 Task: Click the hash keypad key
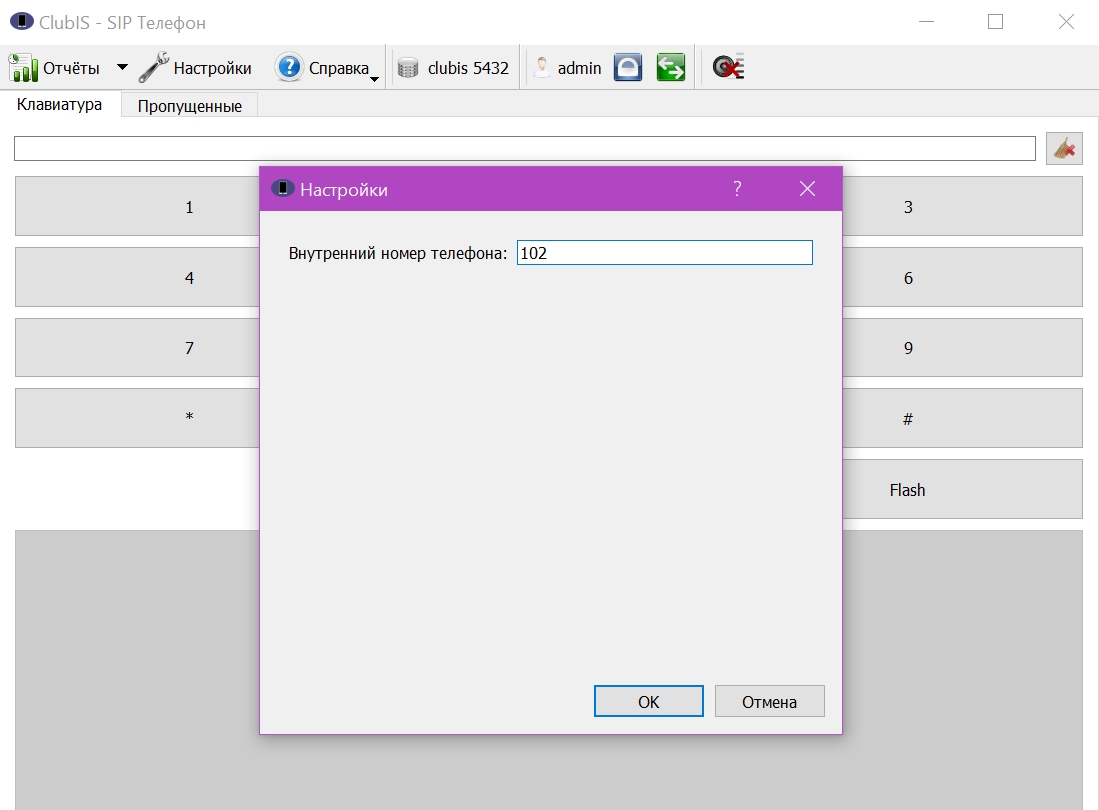[x=962, y=418]
